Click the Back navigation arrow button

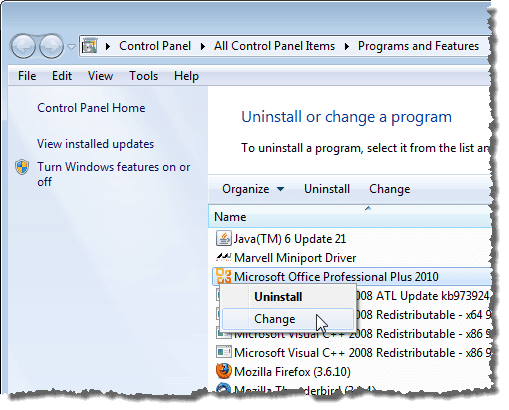(x=23, y=46)
